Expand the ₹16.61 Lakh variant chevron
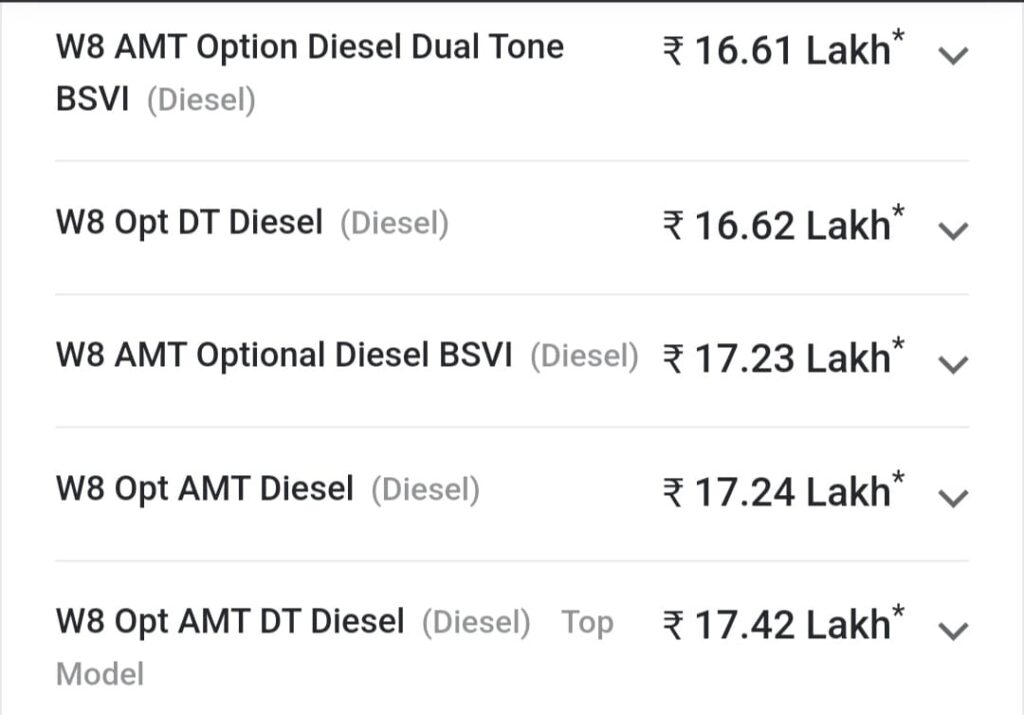1024x715 pixels. coord(954,56)
